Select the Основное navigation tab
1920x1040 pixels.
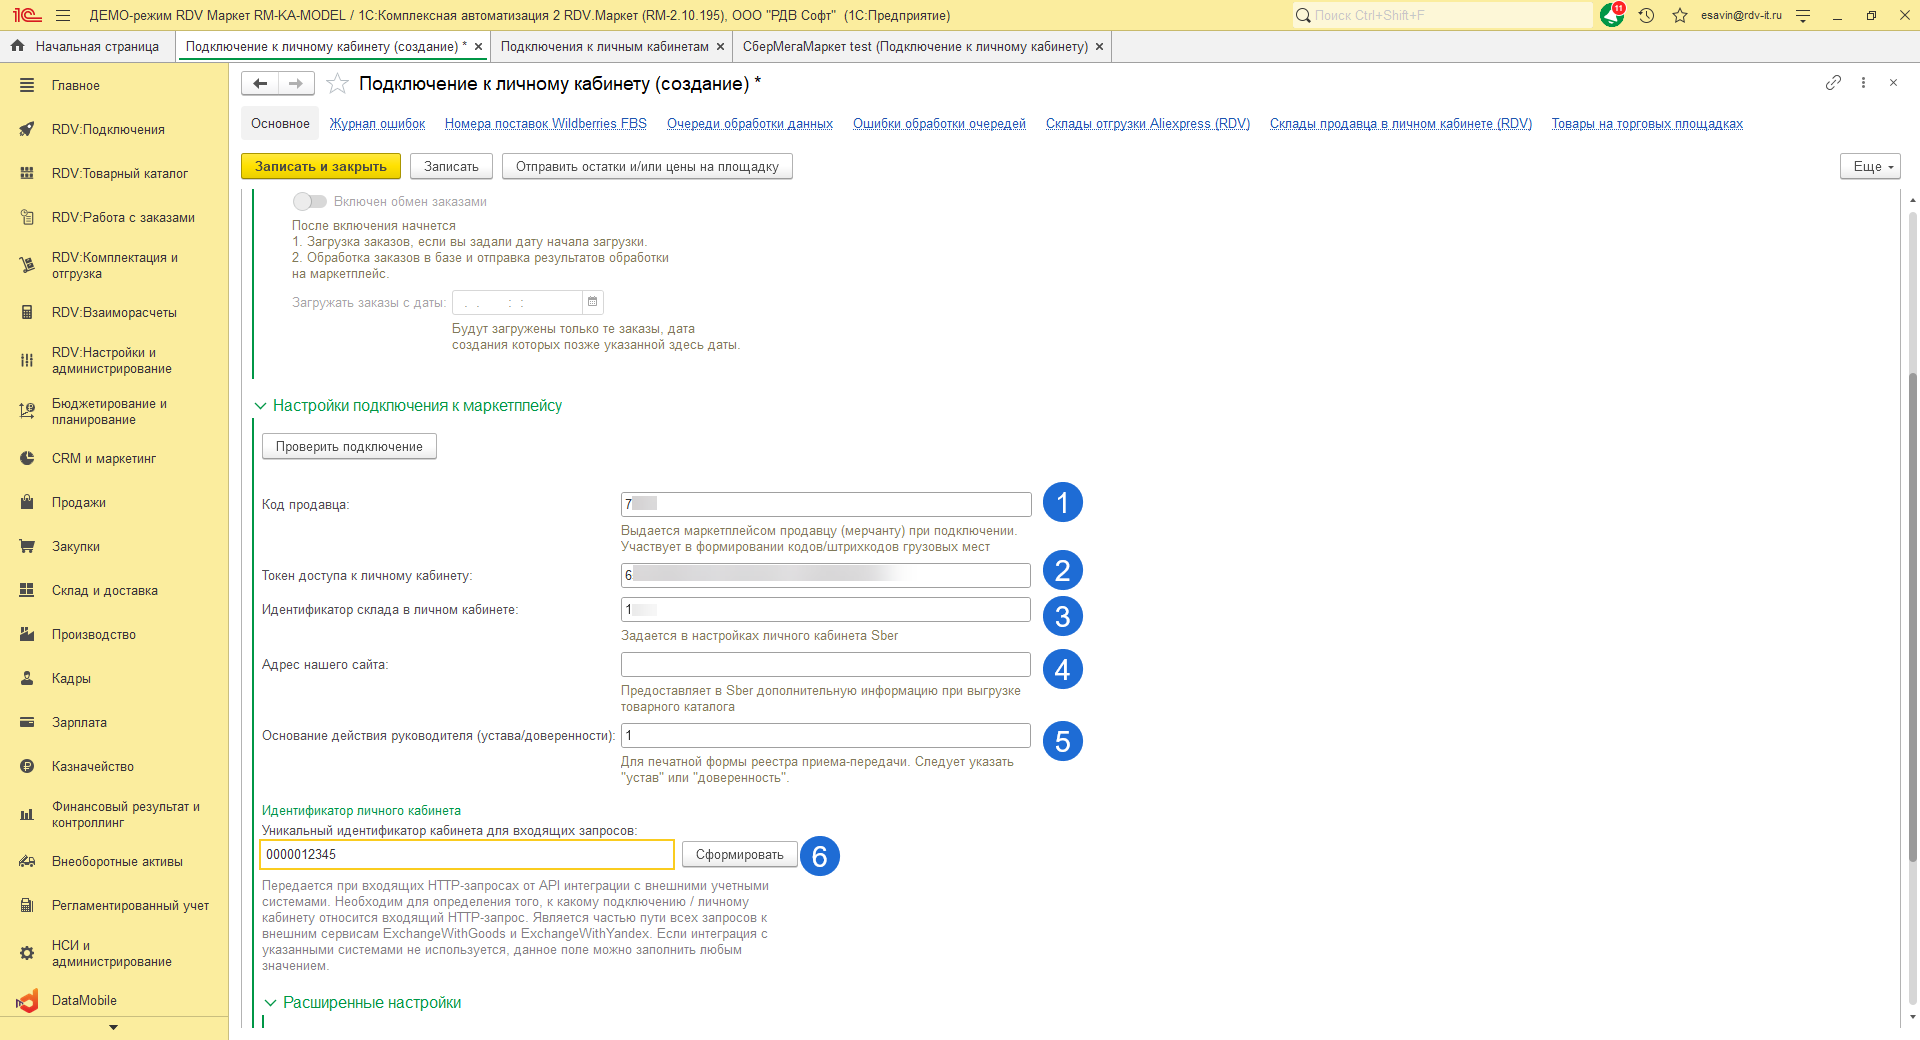[280, 124]
